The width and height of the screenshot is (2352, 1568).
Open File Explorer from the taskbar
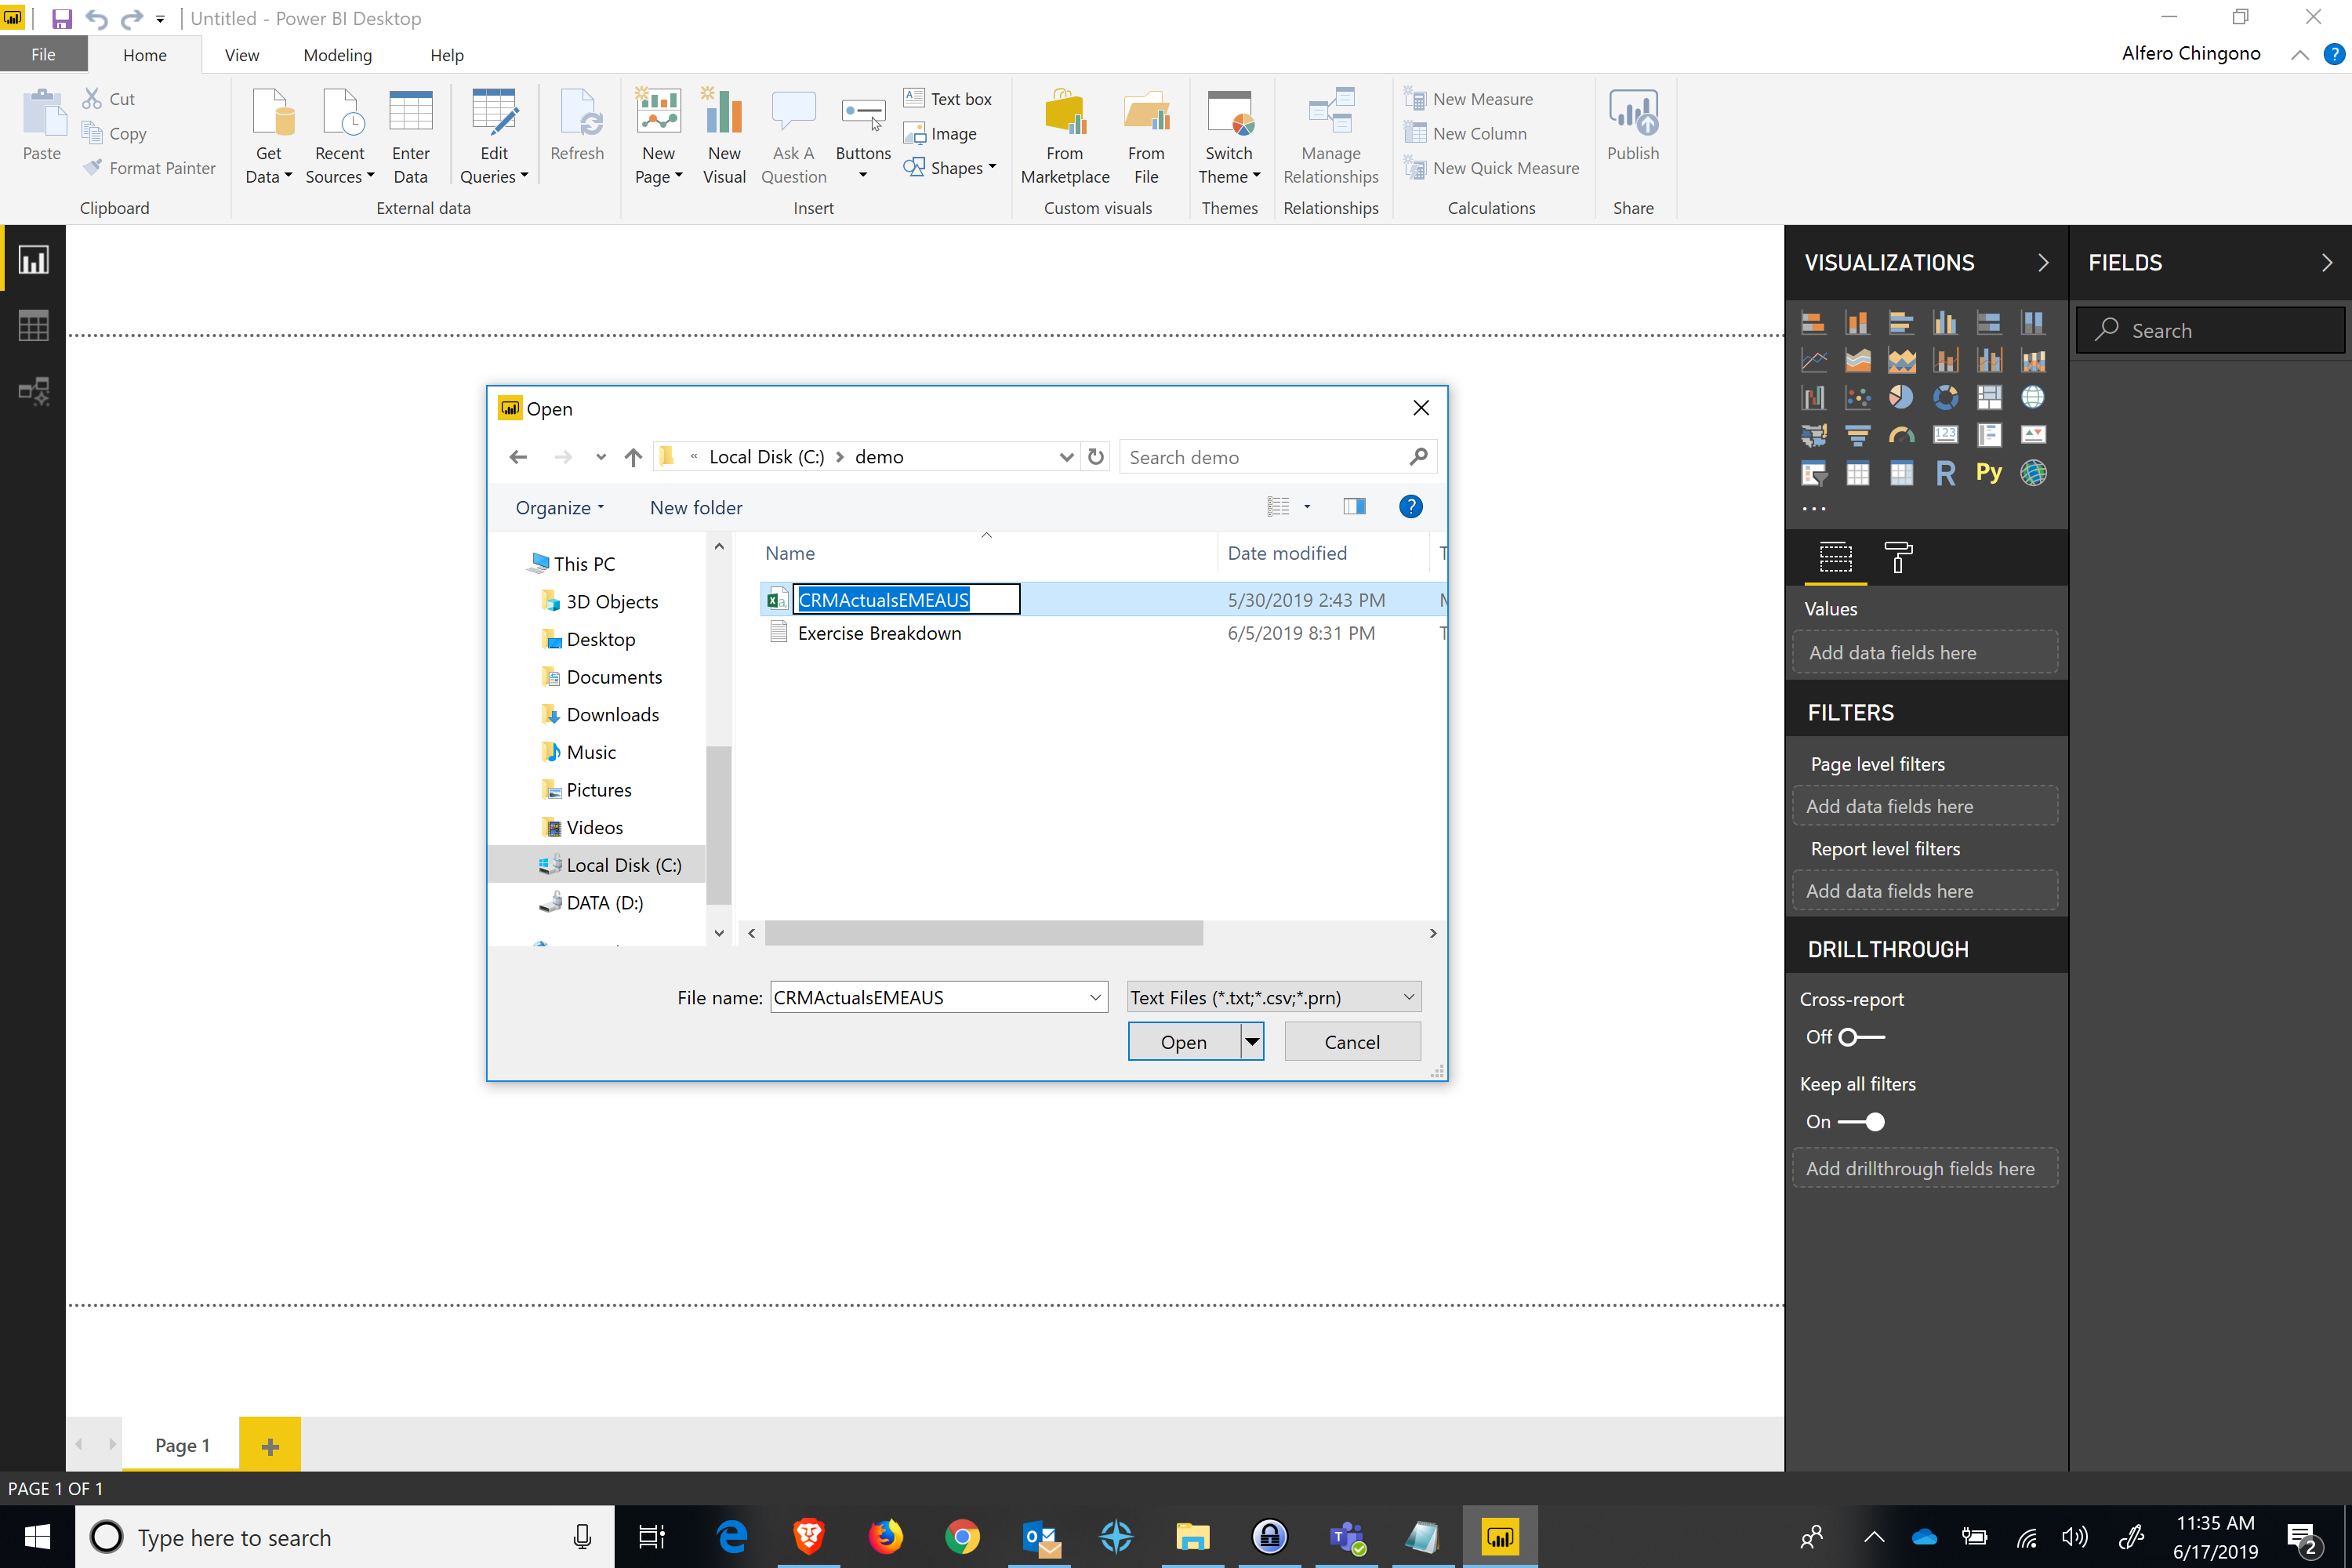point(1192,1536)
